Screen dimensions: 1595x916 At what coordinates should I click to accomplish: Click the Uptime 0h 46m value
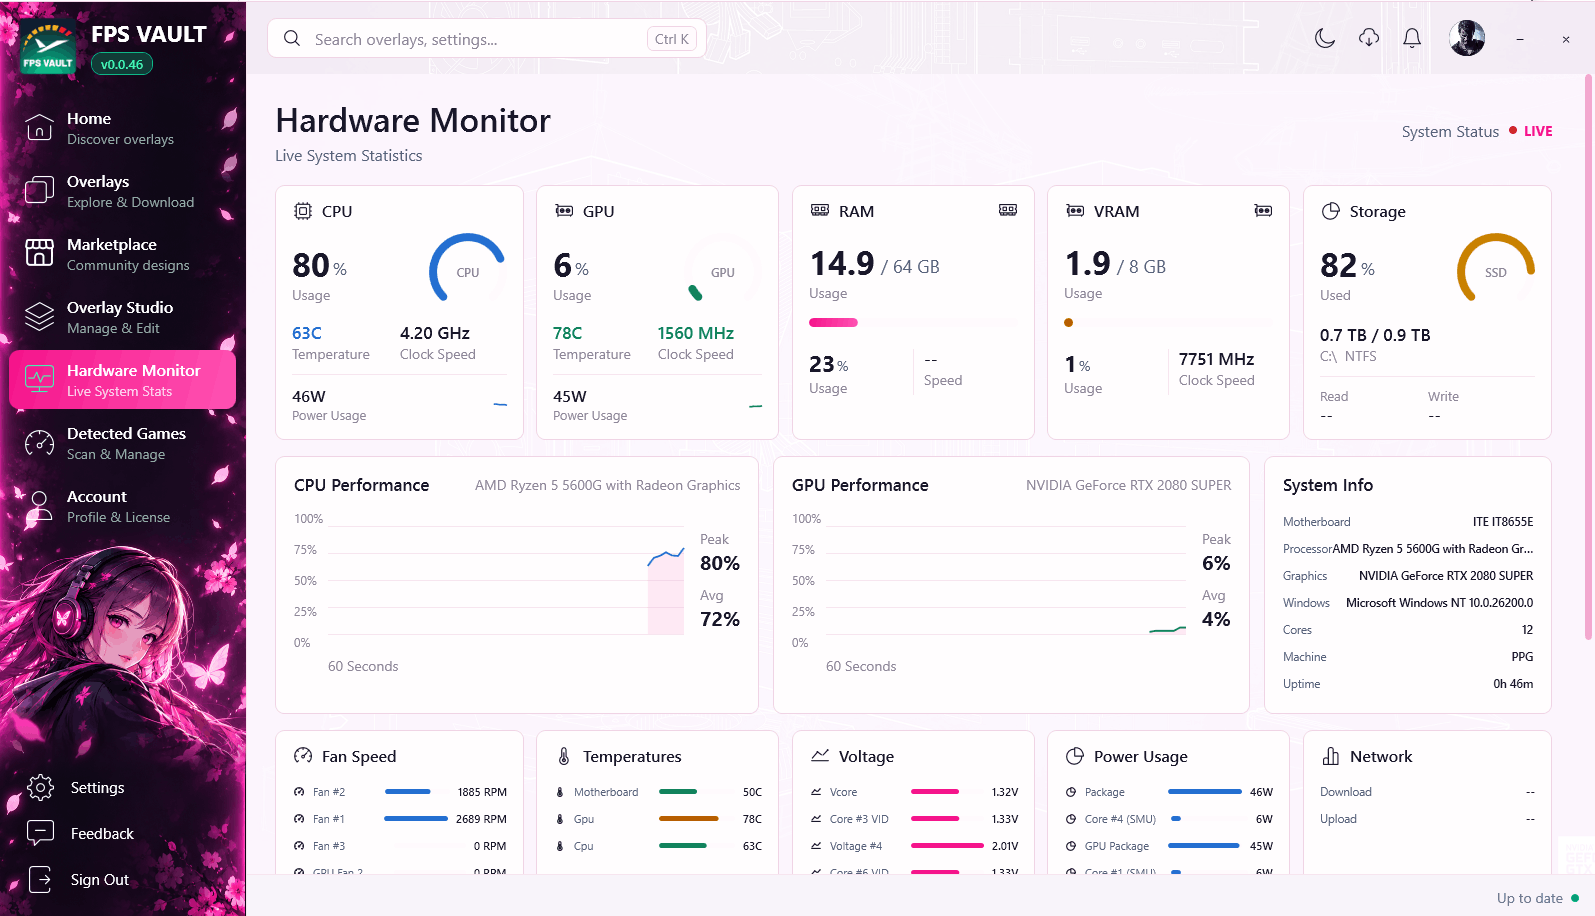(x=1513, y=684)
